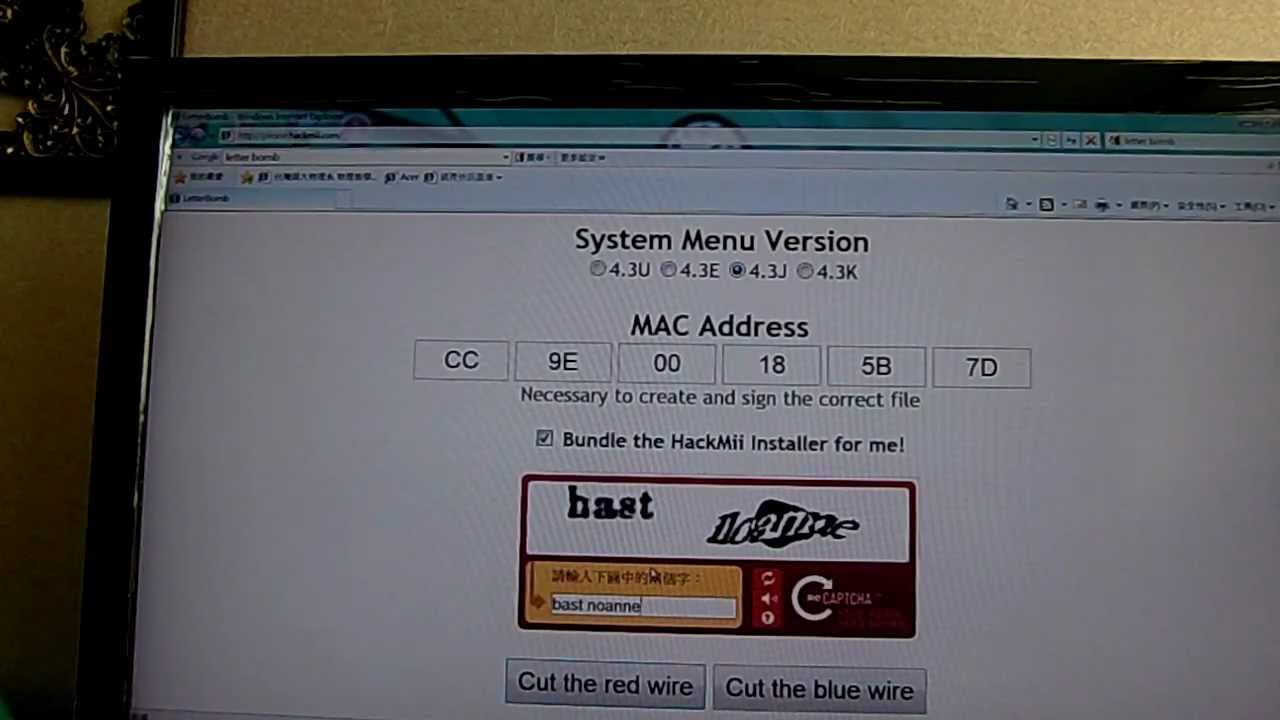The image size is (1280, 720).
Task: Click the browser address bar URL
Action: [290, 135]
